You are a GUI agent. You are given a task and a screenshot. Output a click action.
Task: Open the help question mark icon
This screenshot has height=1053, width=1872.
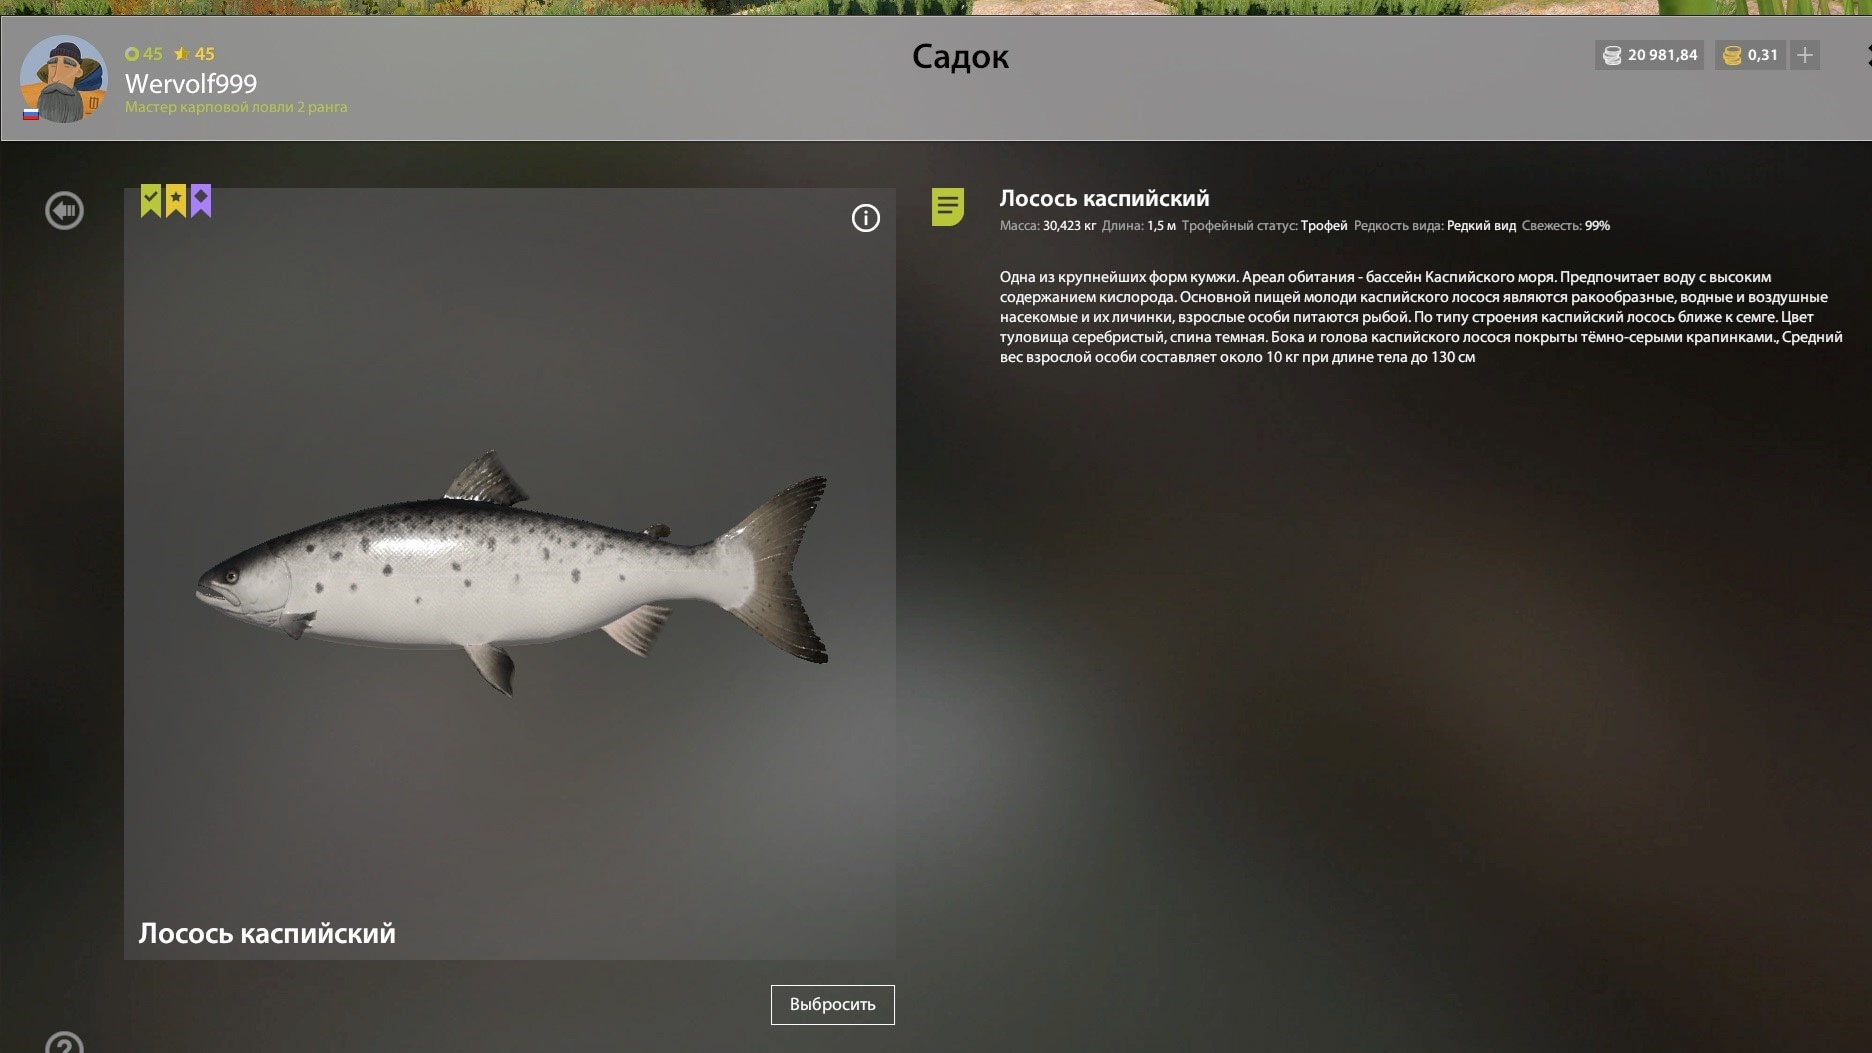64,1042
